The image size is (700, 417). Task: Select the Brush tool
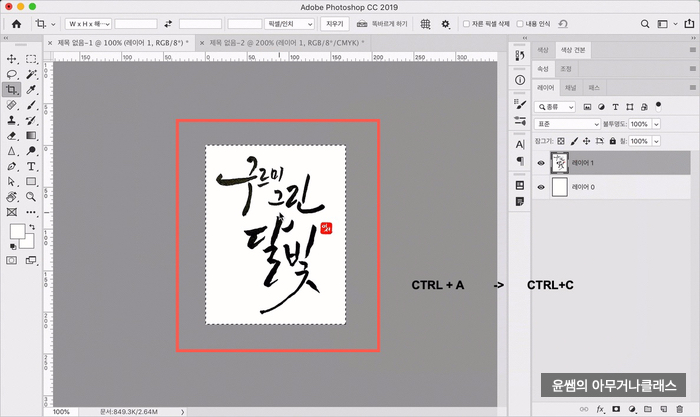point(31,105)
